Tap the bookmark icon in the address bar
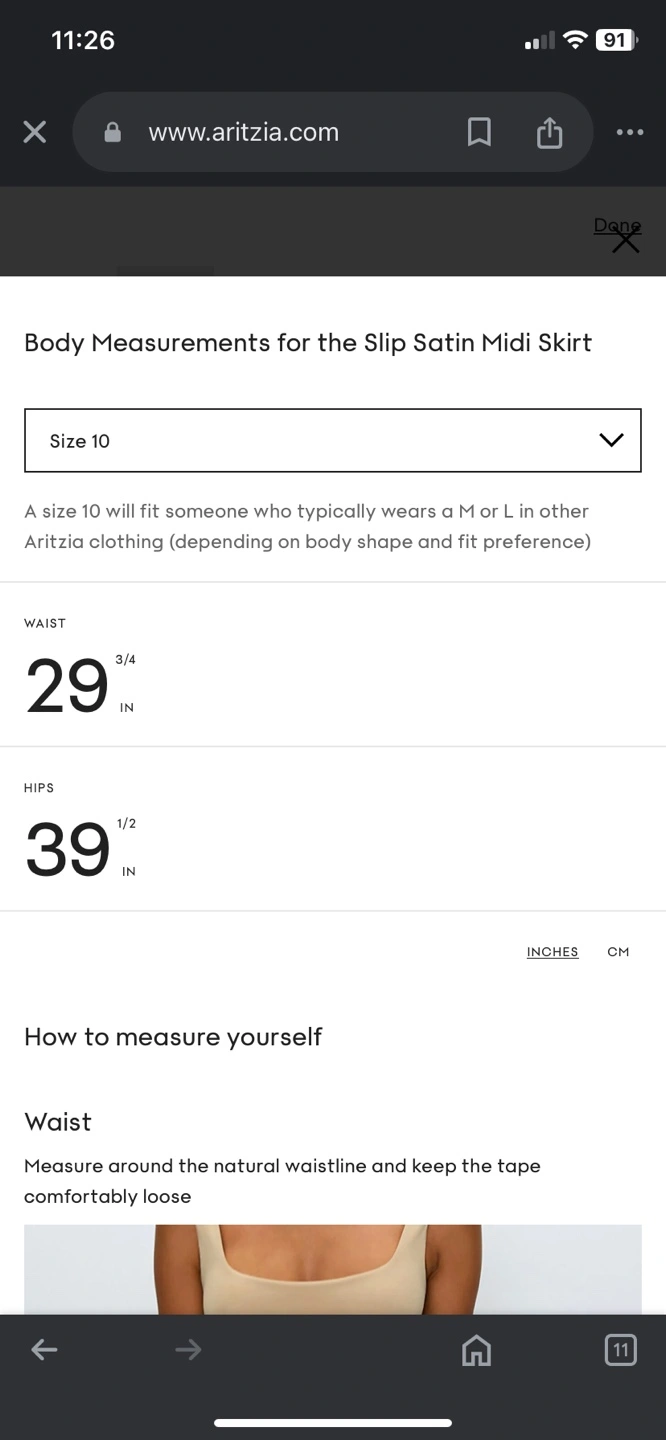This screenshot has width=666, height=1440. tap(479, 132)
